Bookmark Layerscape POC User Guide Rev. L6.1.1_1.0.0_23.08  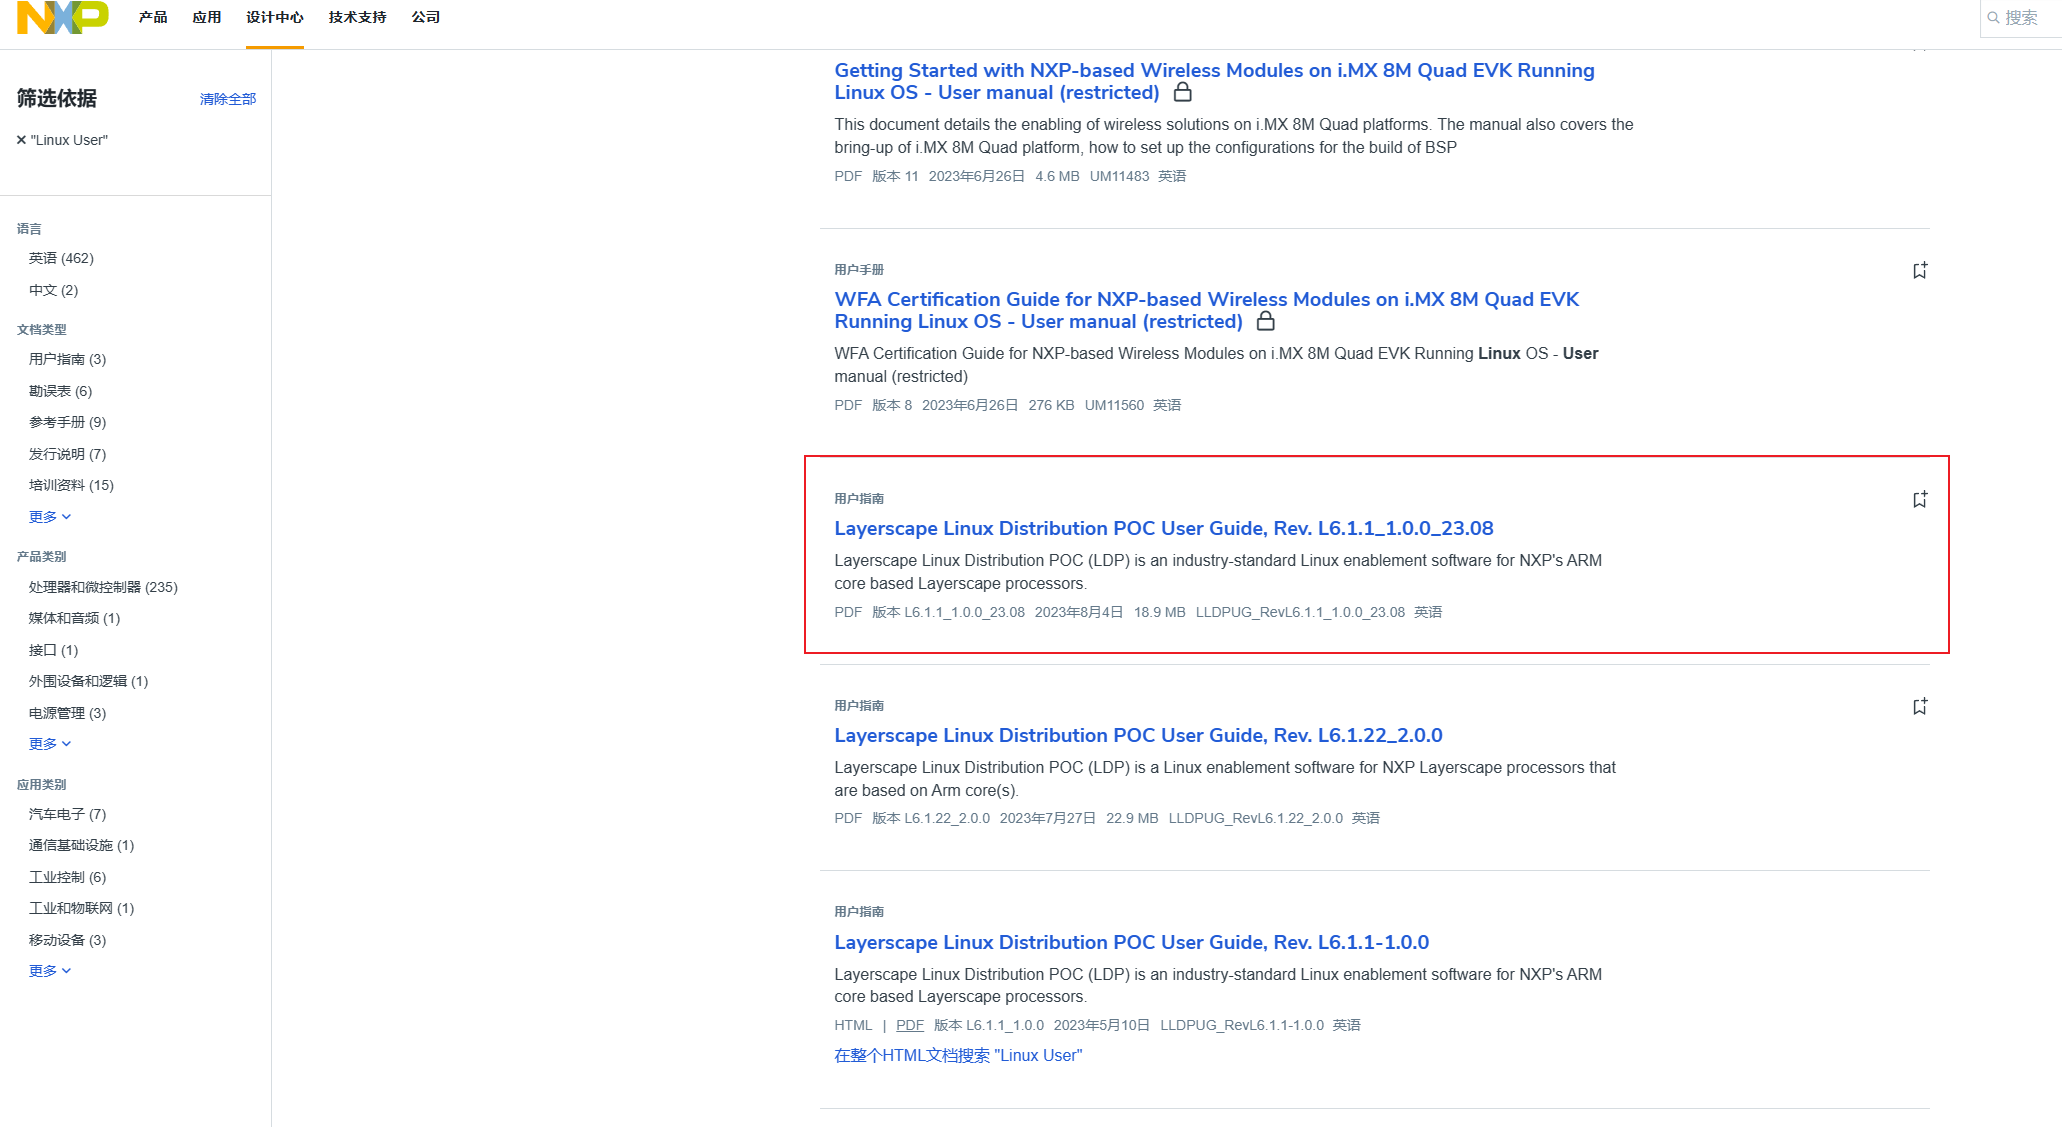1919,500
